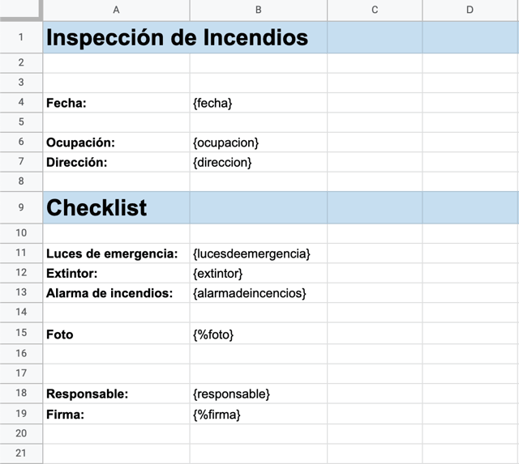Select column D header

pos(470,10)
